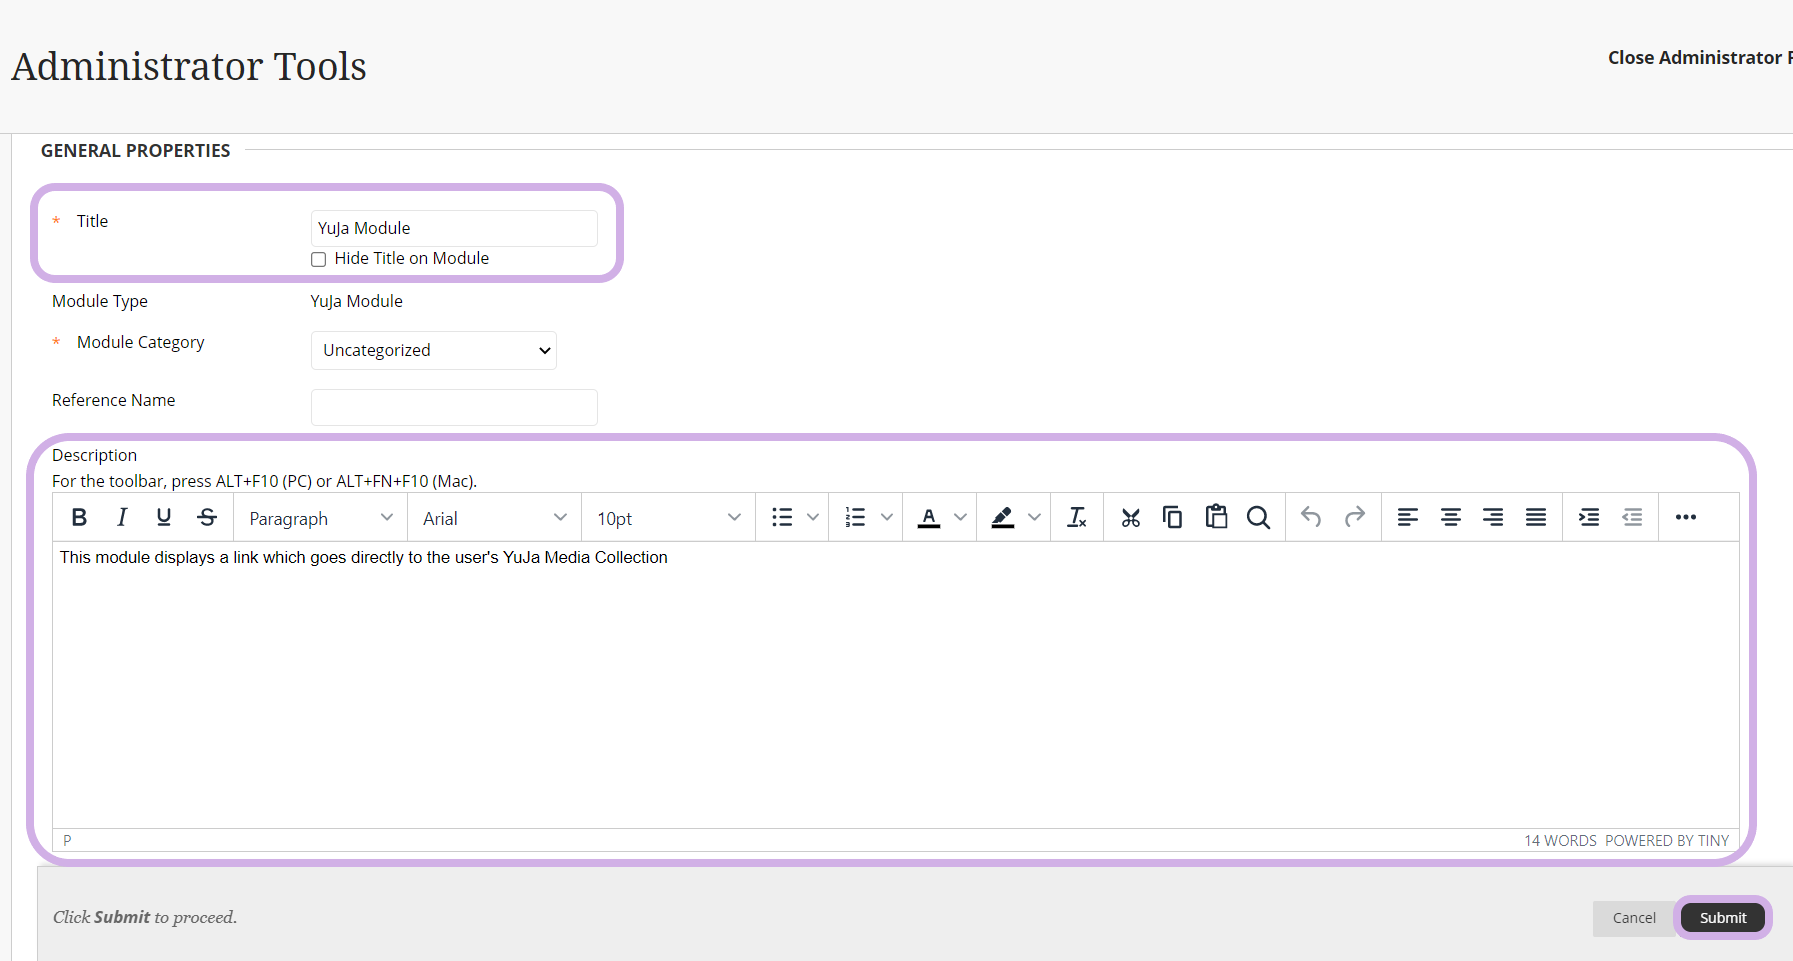The image size is (1793, 961).
Task: Click the Cancel button
Action: (1634, 918)
